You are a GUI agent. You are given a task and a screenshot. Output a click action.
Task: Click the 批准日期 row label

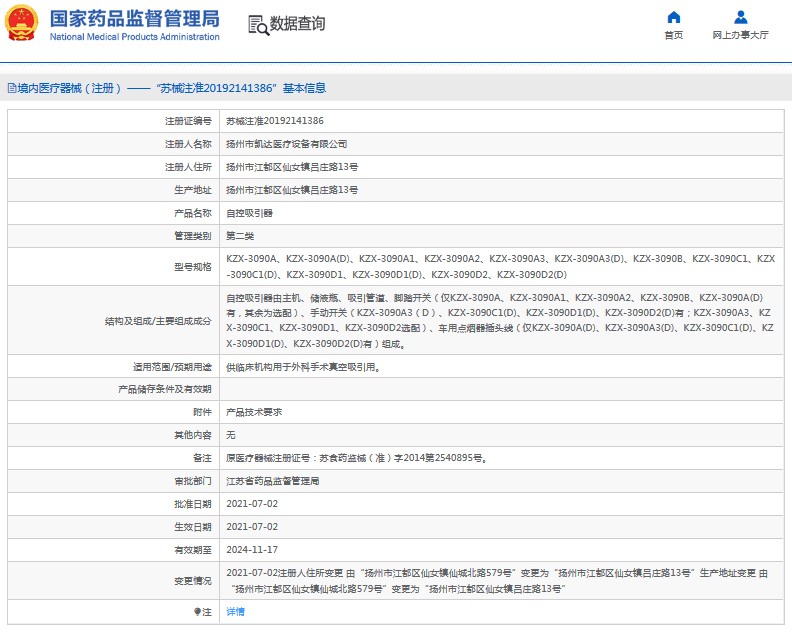[x=192, y=504]
